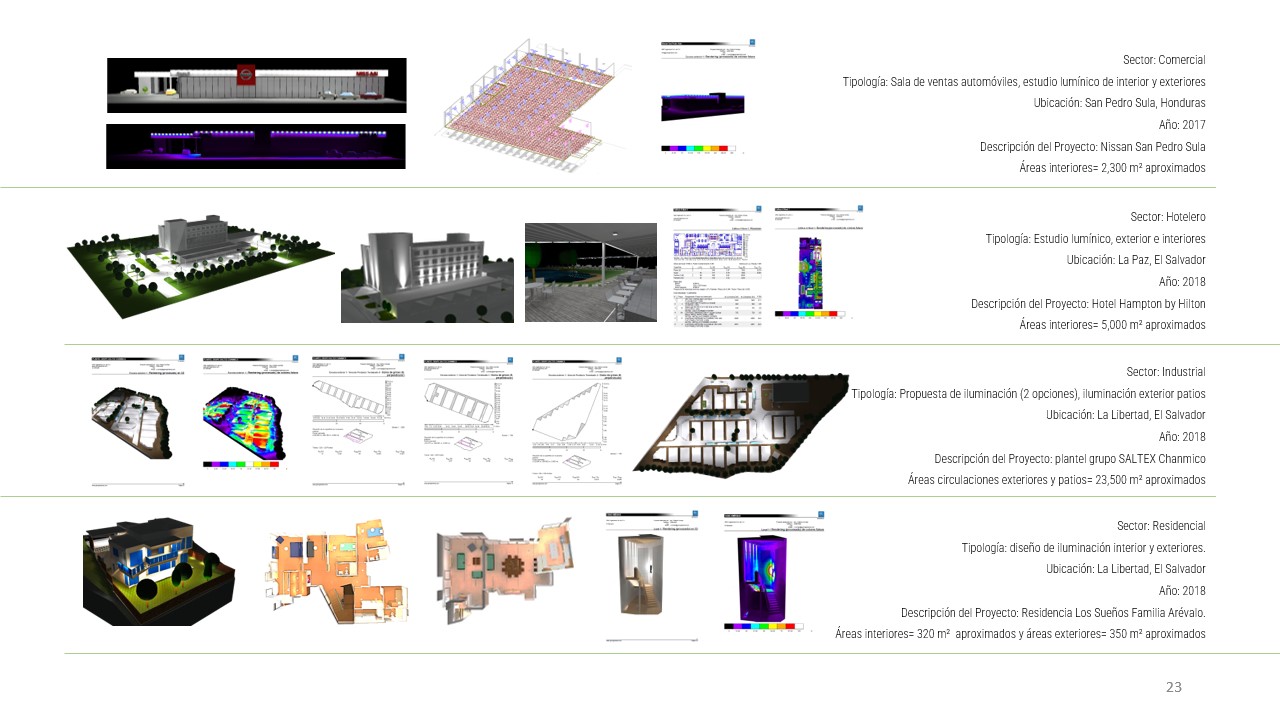
Task: Click the color scale legend under the Nissan report
Action: click(696, 148)
